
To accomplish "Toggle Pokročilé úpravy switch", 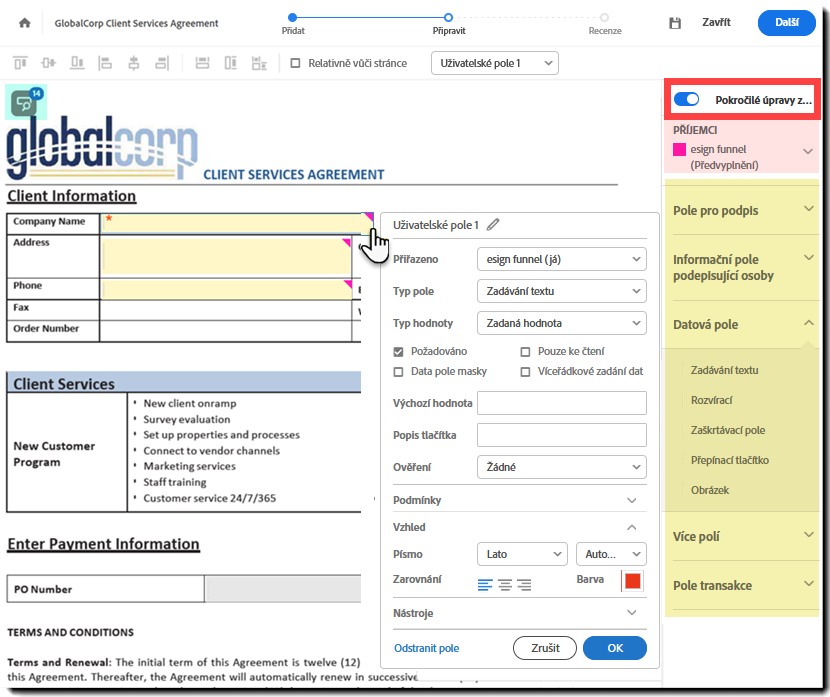I will (687, 99).
